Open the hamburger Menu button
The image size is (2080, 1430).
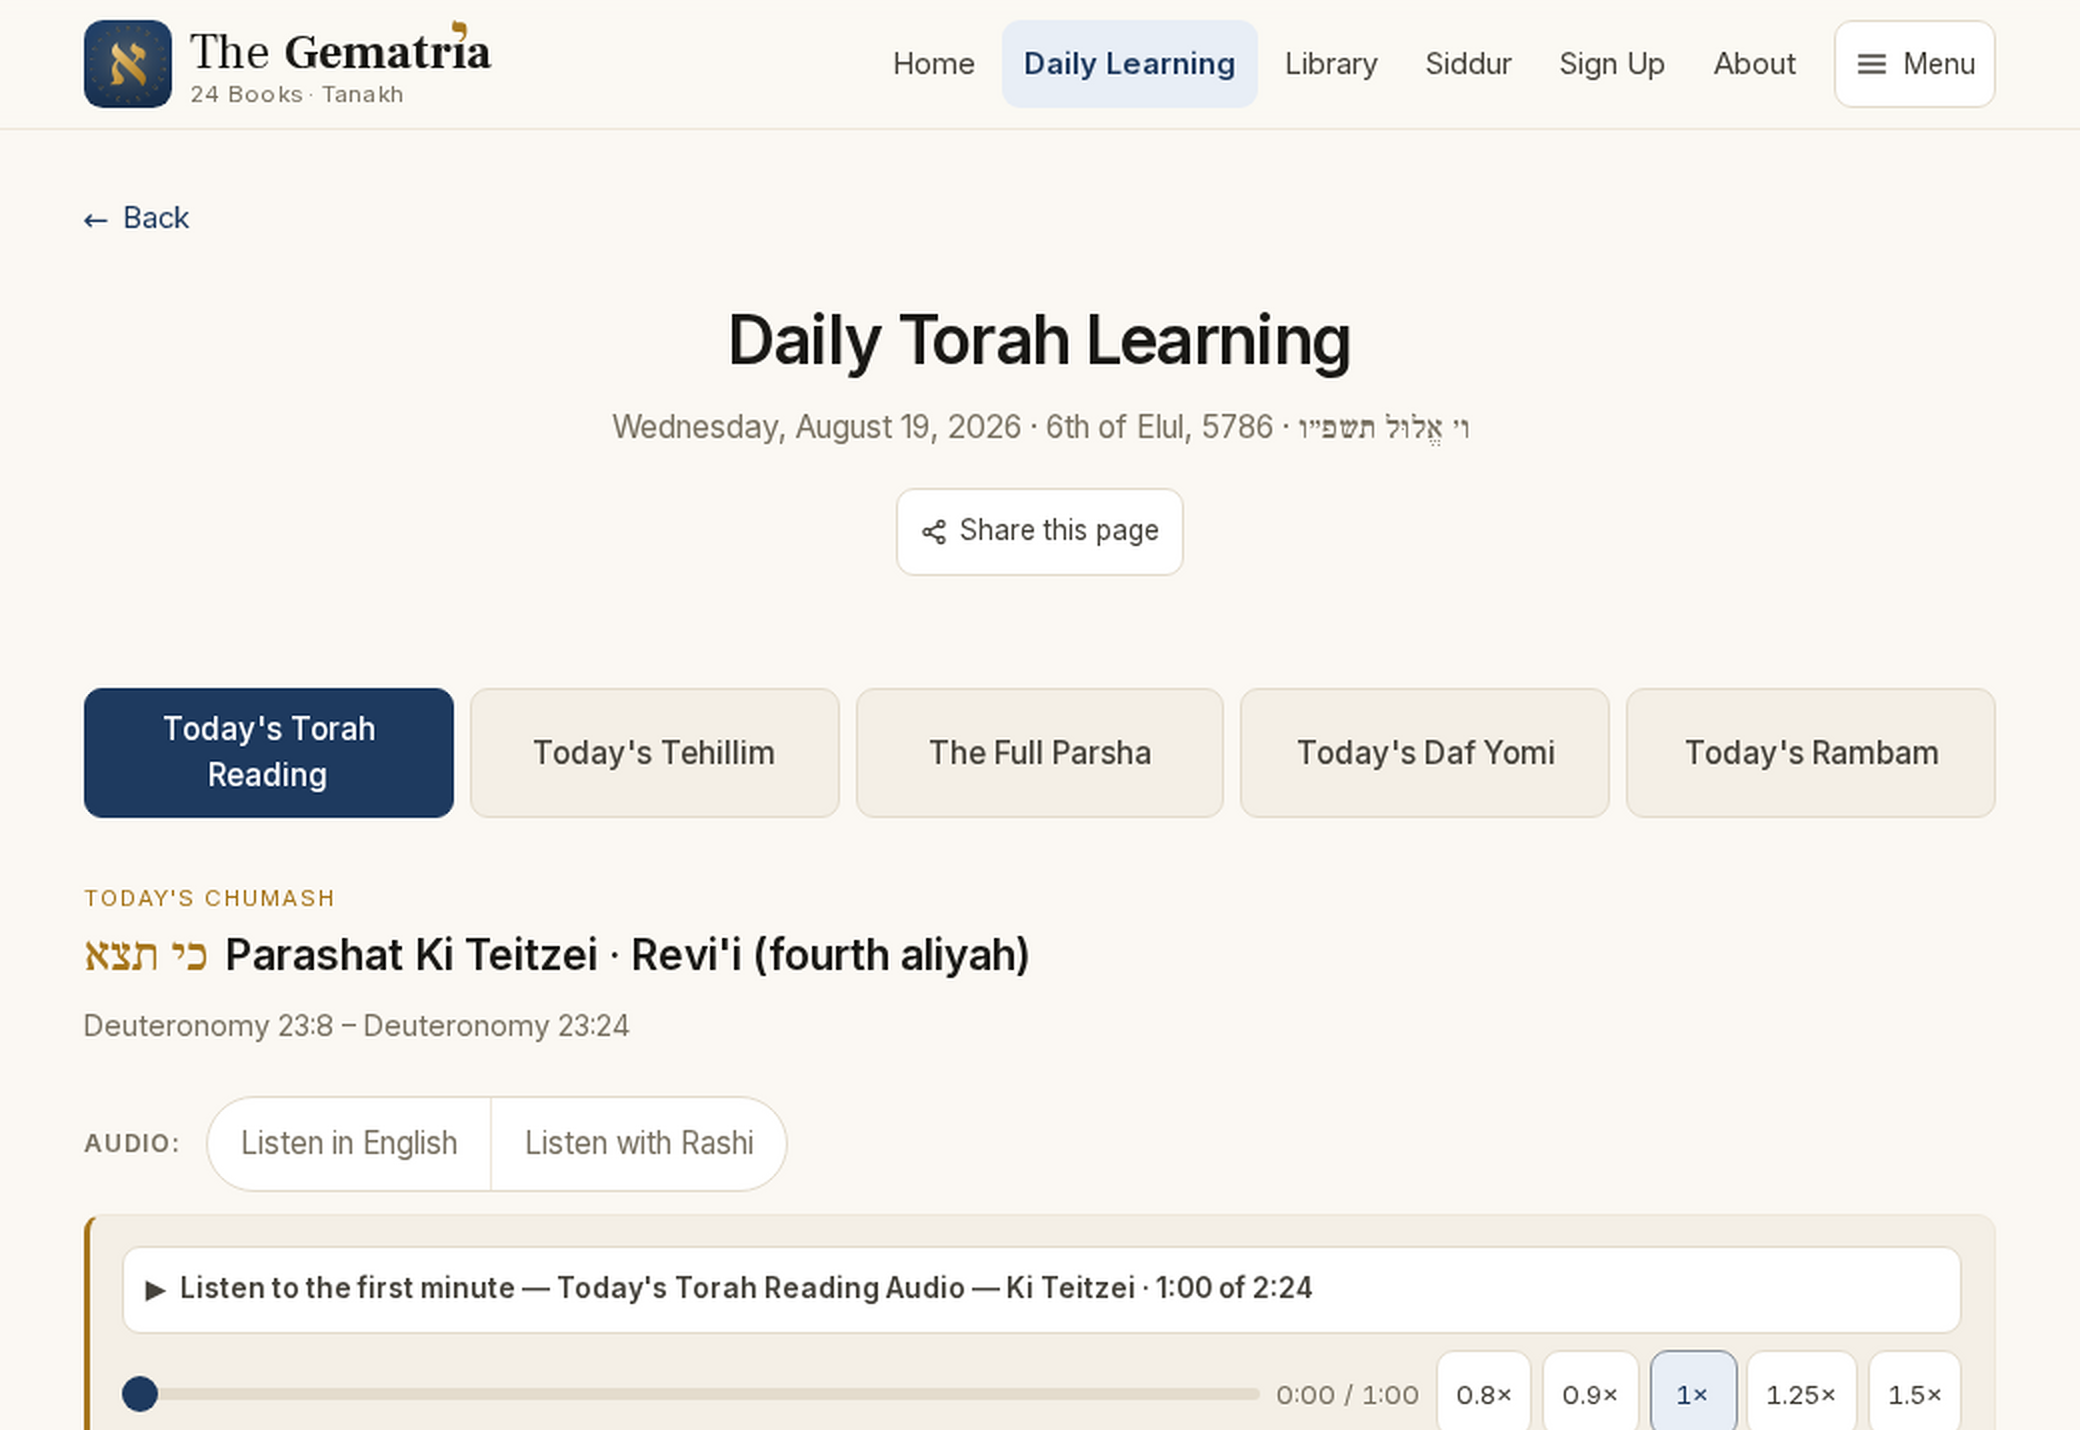pyautogui.click(x=1914, y=64)
